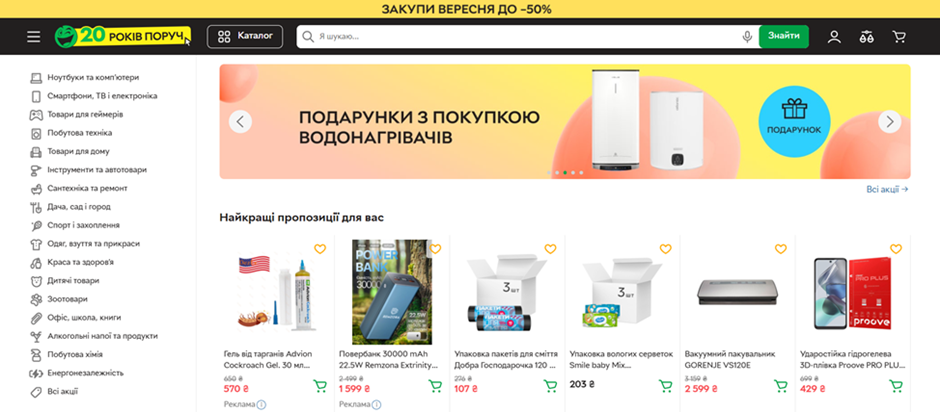Toggle wishlist heart on Smile baby wipes
This screenshot has height=412, width=940.
(x=665, y=249)
